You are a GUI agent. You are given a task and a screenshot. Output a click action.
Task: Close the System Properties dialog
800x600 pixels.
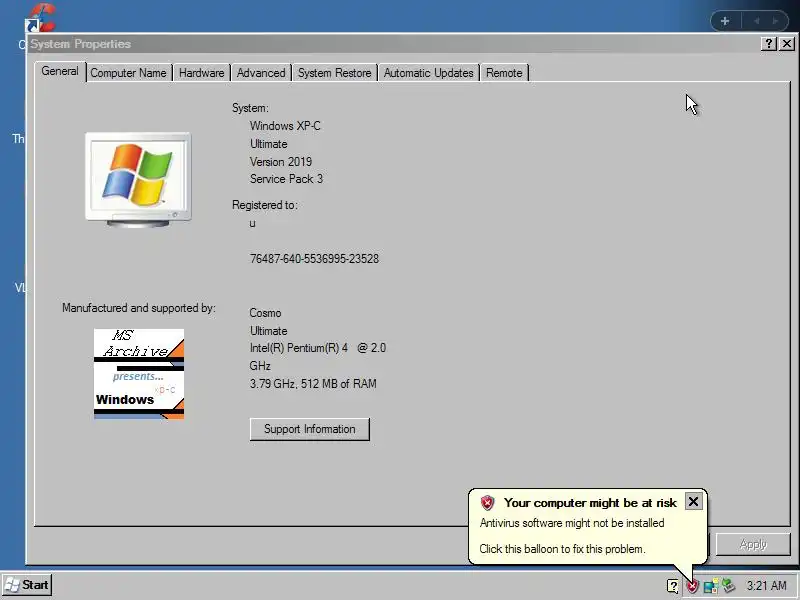(x=787, y=44)
